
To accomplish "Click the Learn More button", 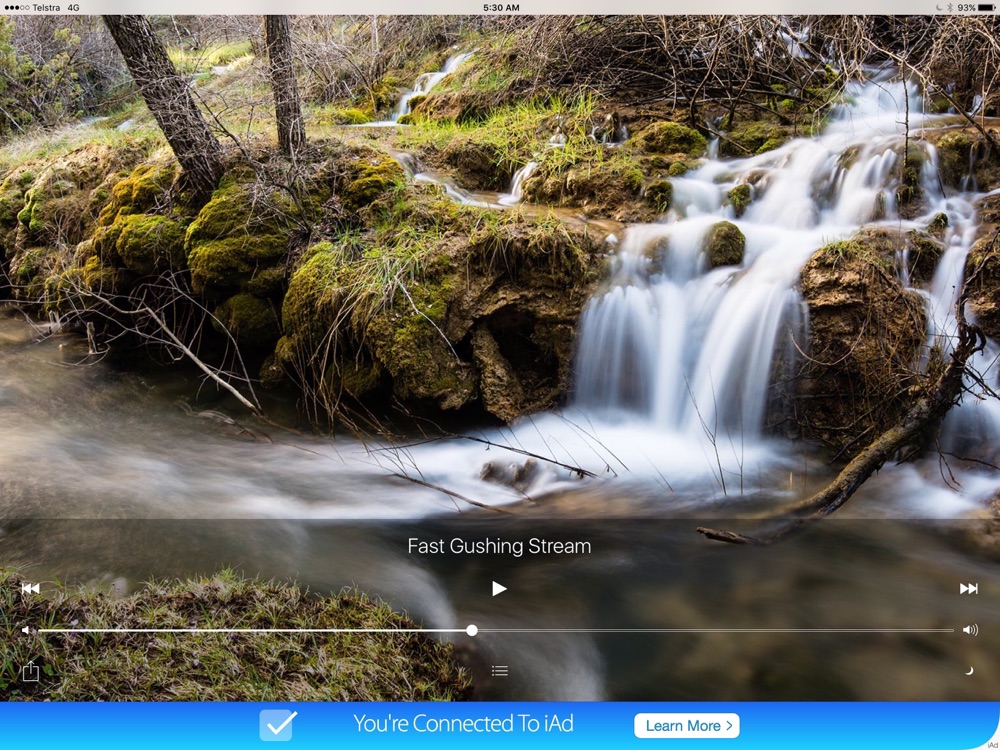I will click(x=687, y=726).
